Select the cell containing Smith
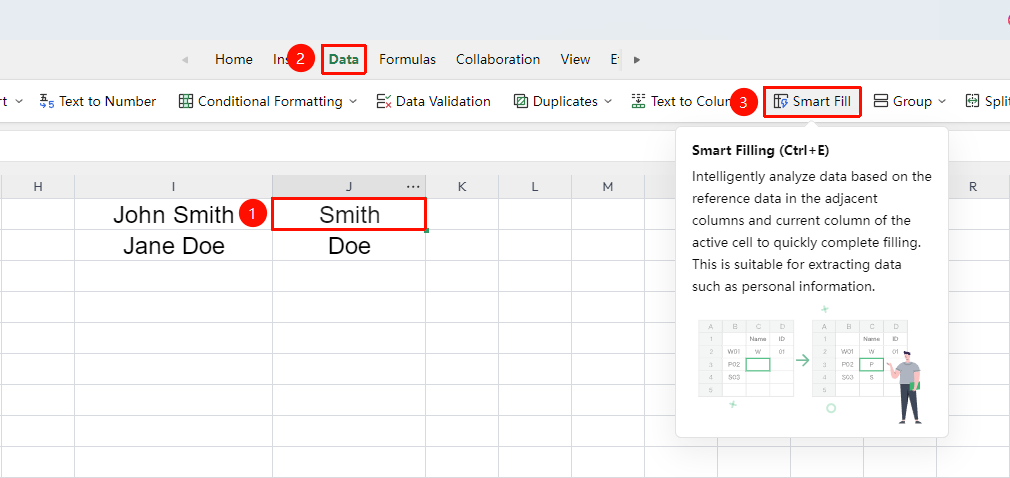Screen dimensions: 1010x478 tap(348, 214)
